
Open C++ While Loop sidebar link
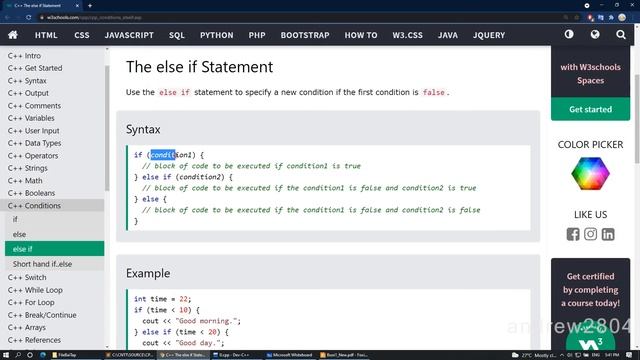point(35,290)
